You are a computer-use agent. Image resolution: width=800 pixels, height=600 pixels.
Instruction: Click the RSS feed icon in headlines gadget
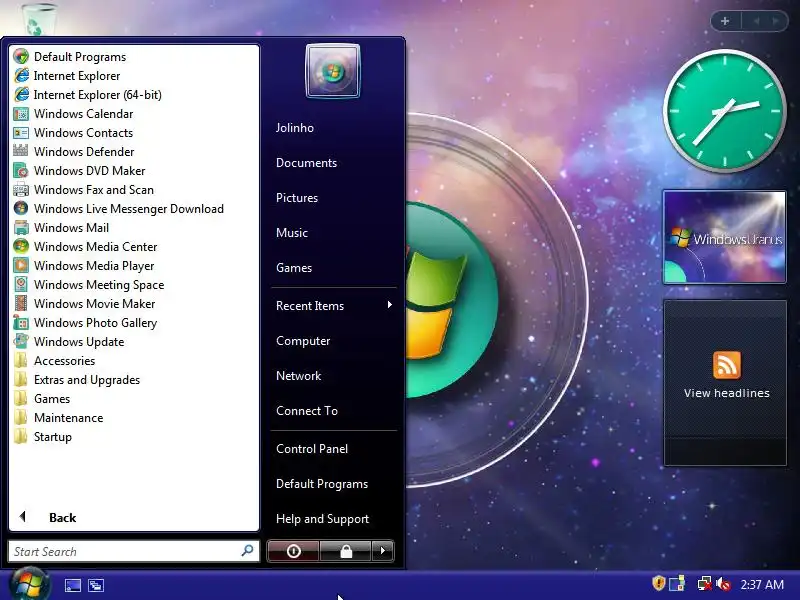point(727,365)
